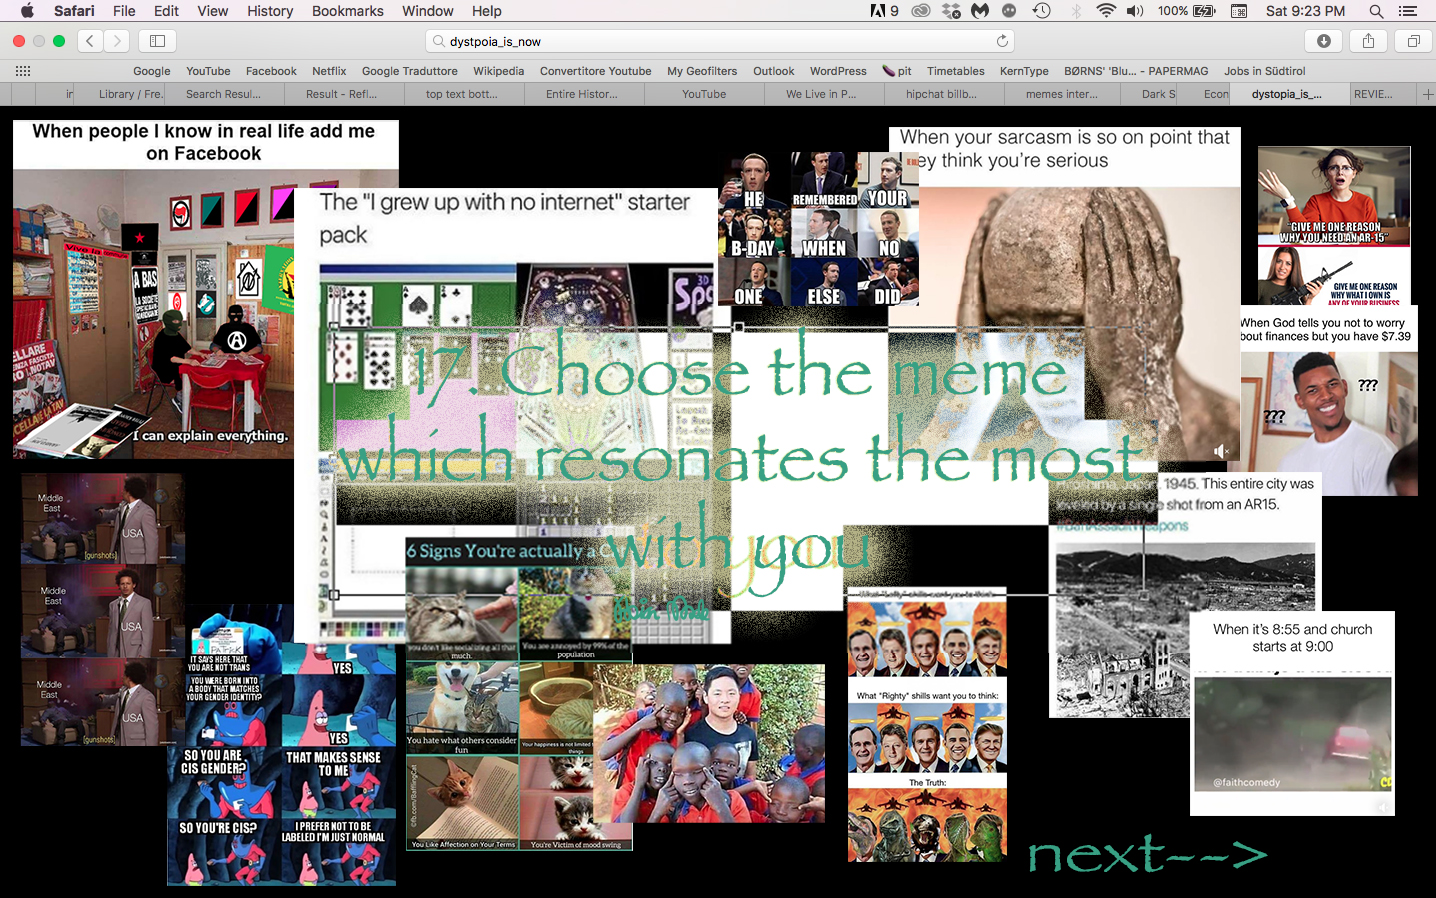This screenshot has height=898, width=1436.
Task: Open the Google bookmark
Action: pyautogui.click(x=151, y=71)
